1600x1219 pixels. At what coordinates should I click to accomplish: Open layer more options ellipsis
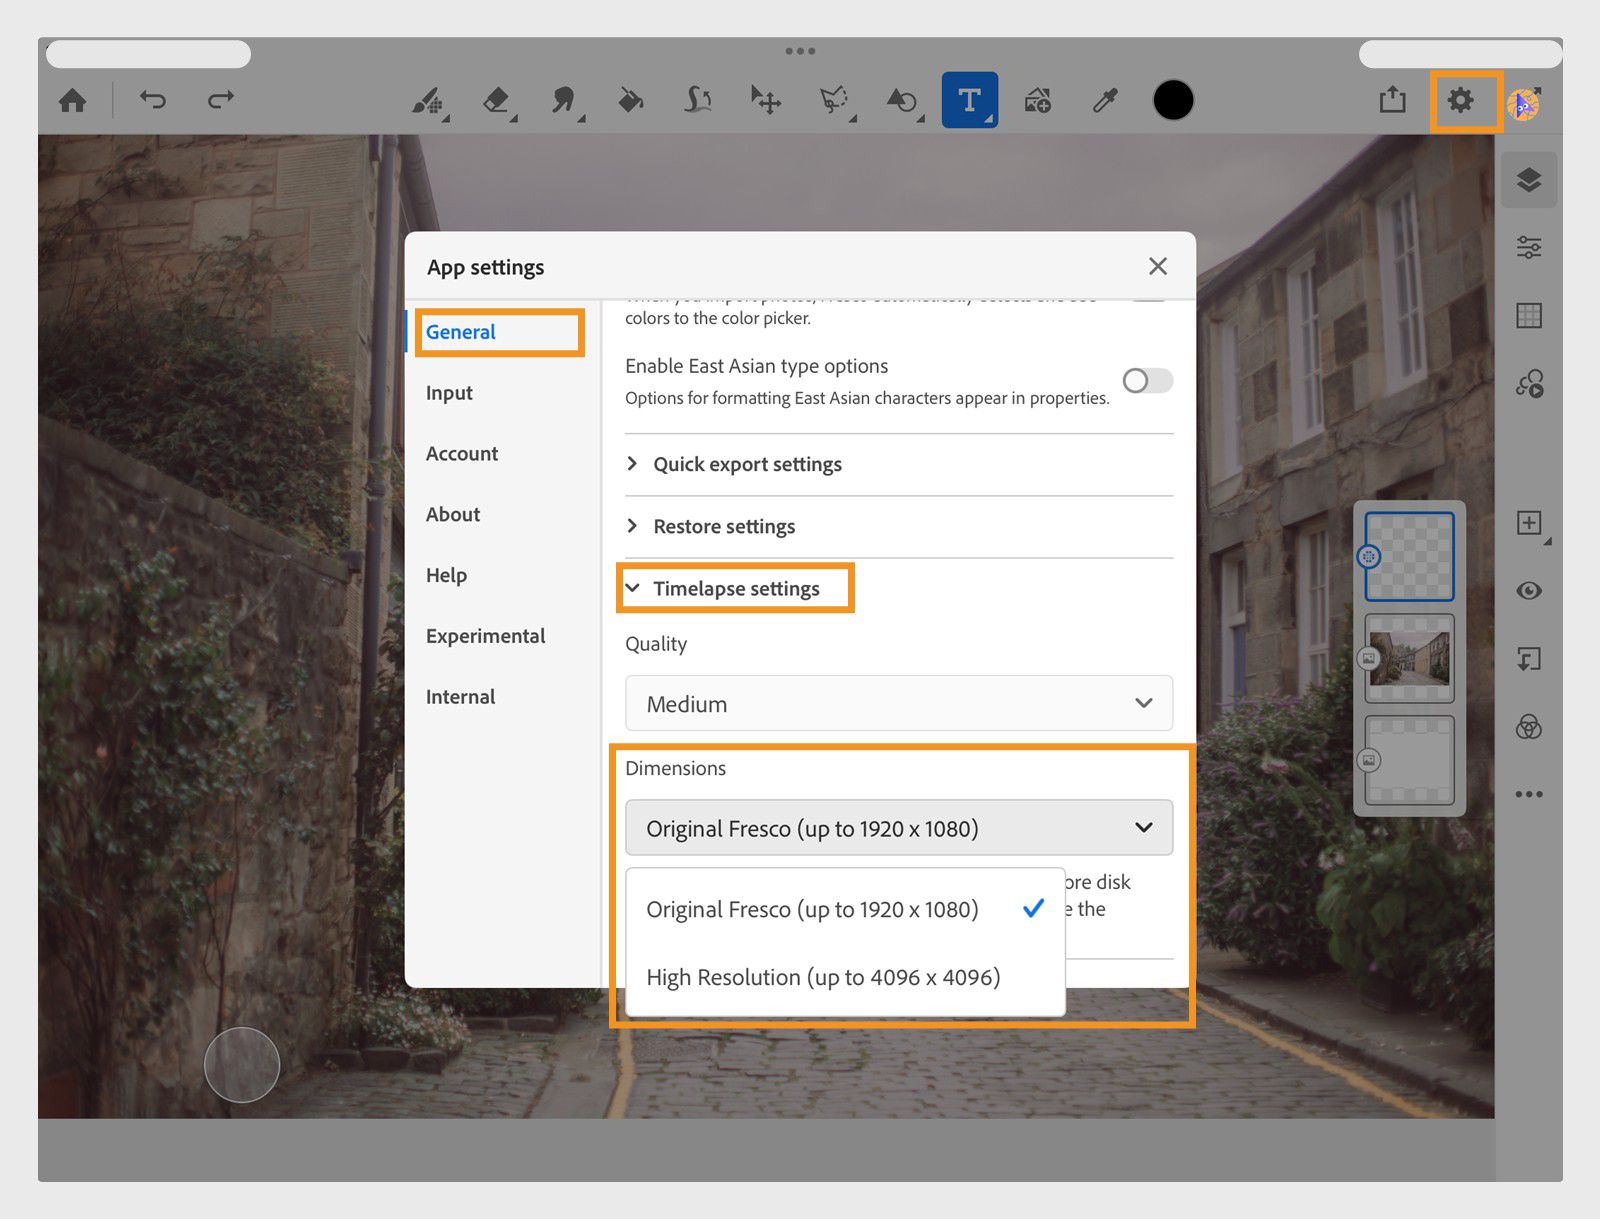pos(1529,795)
